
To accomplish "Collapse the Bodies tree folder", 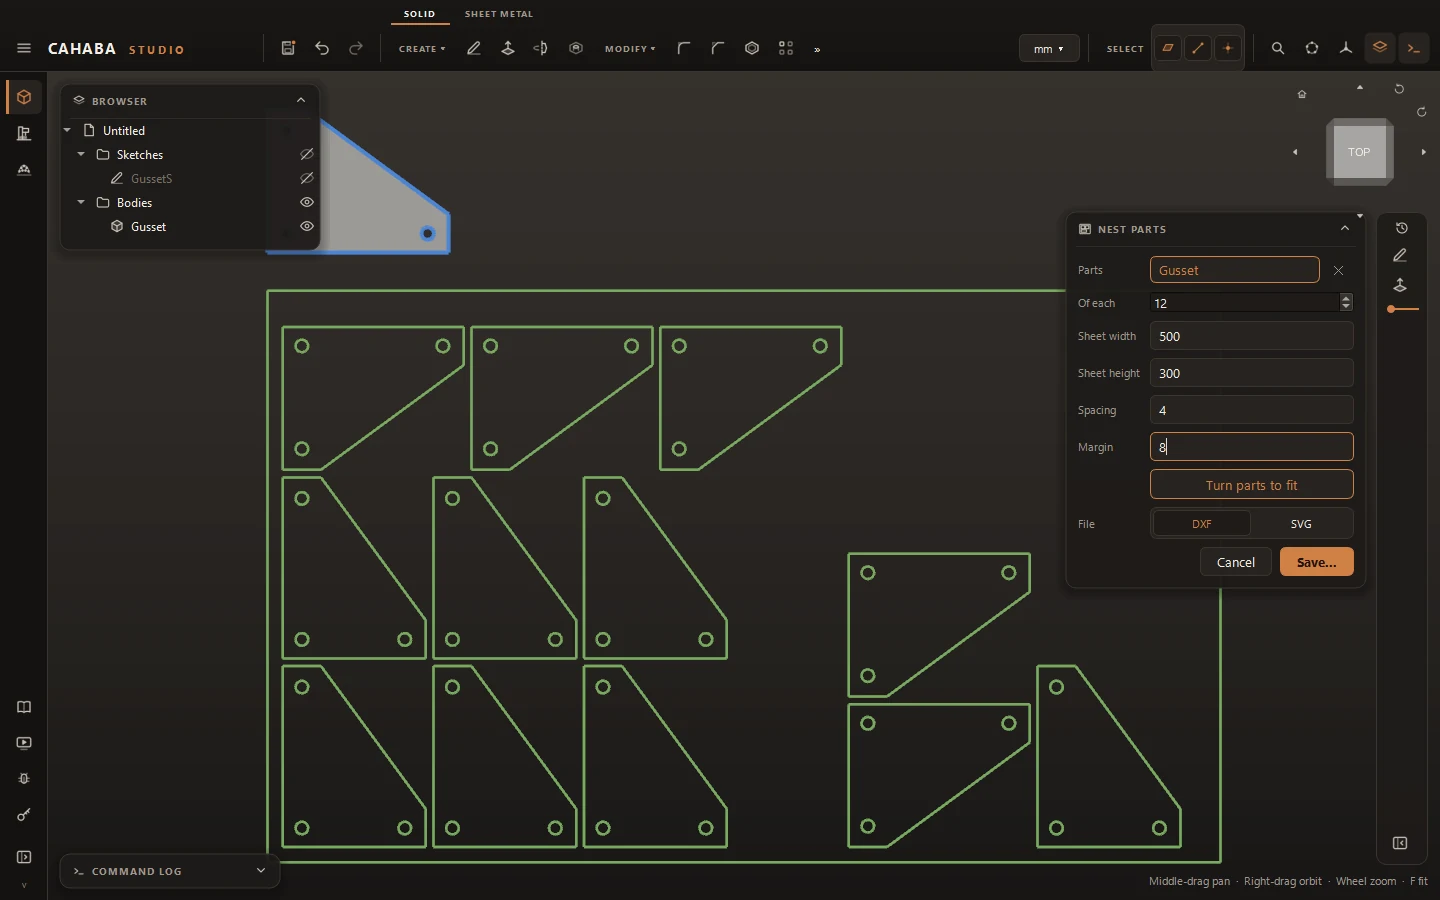I will pos(81,202).
